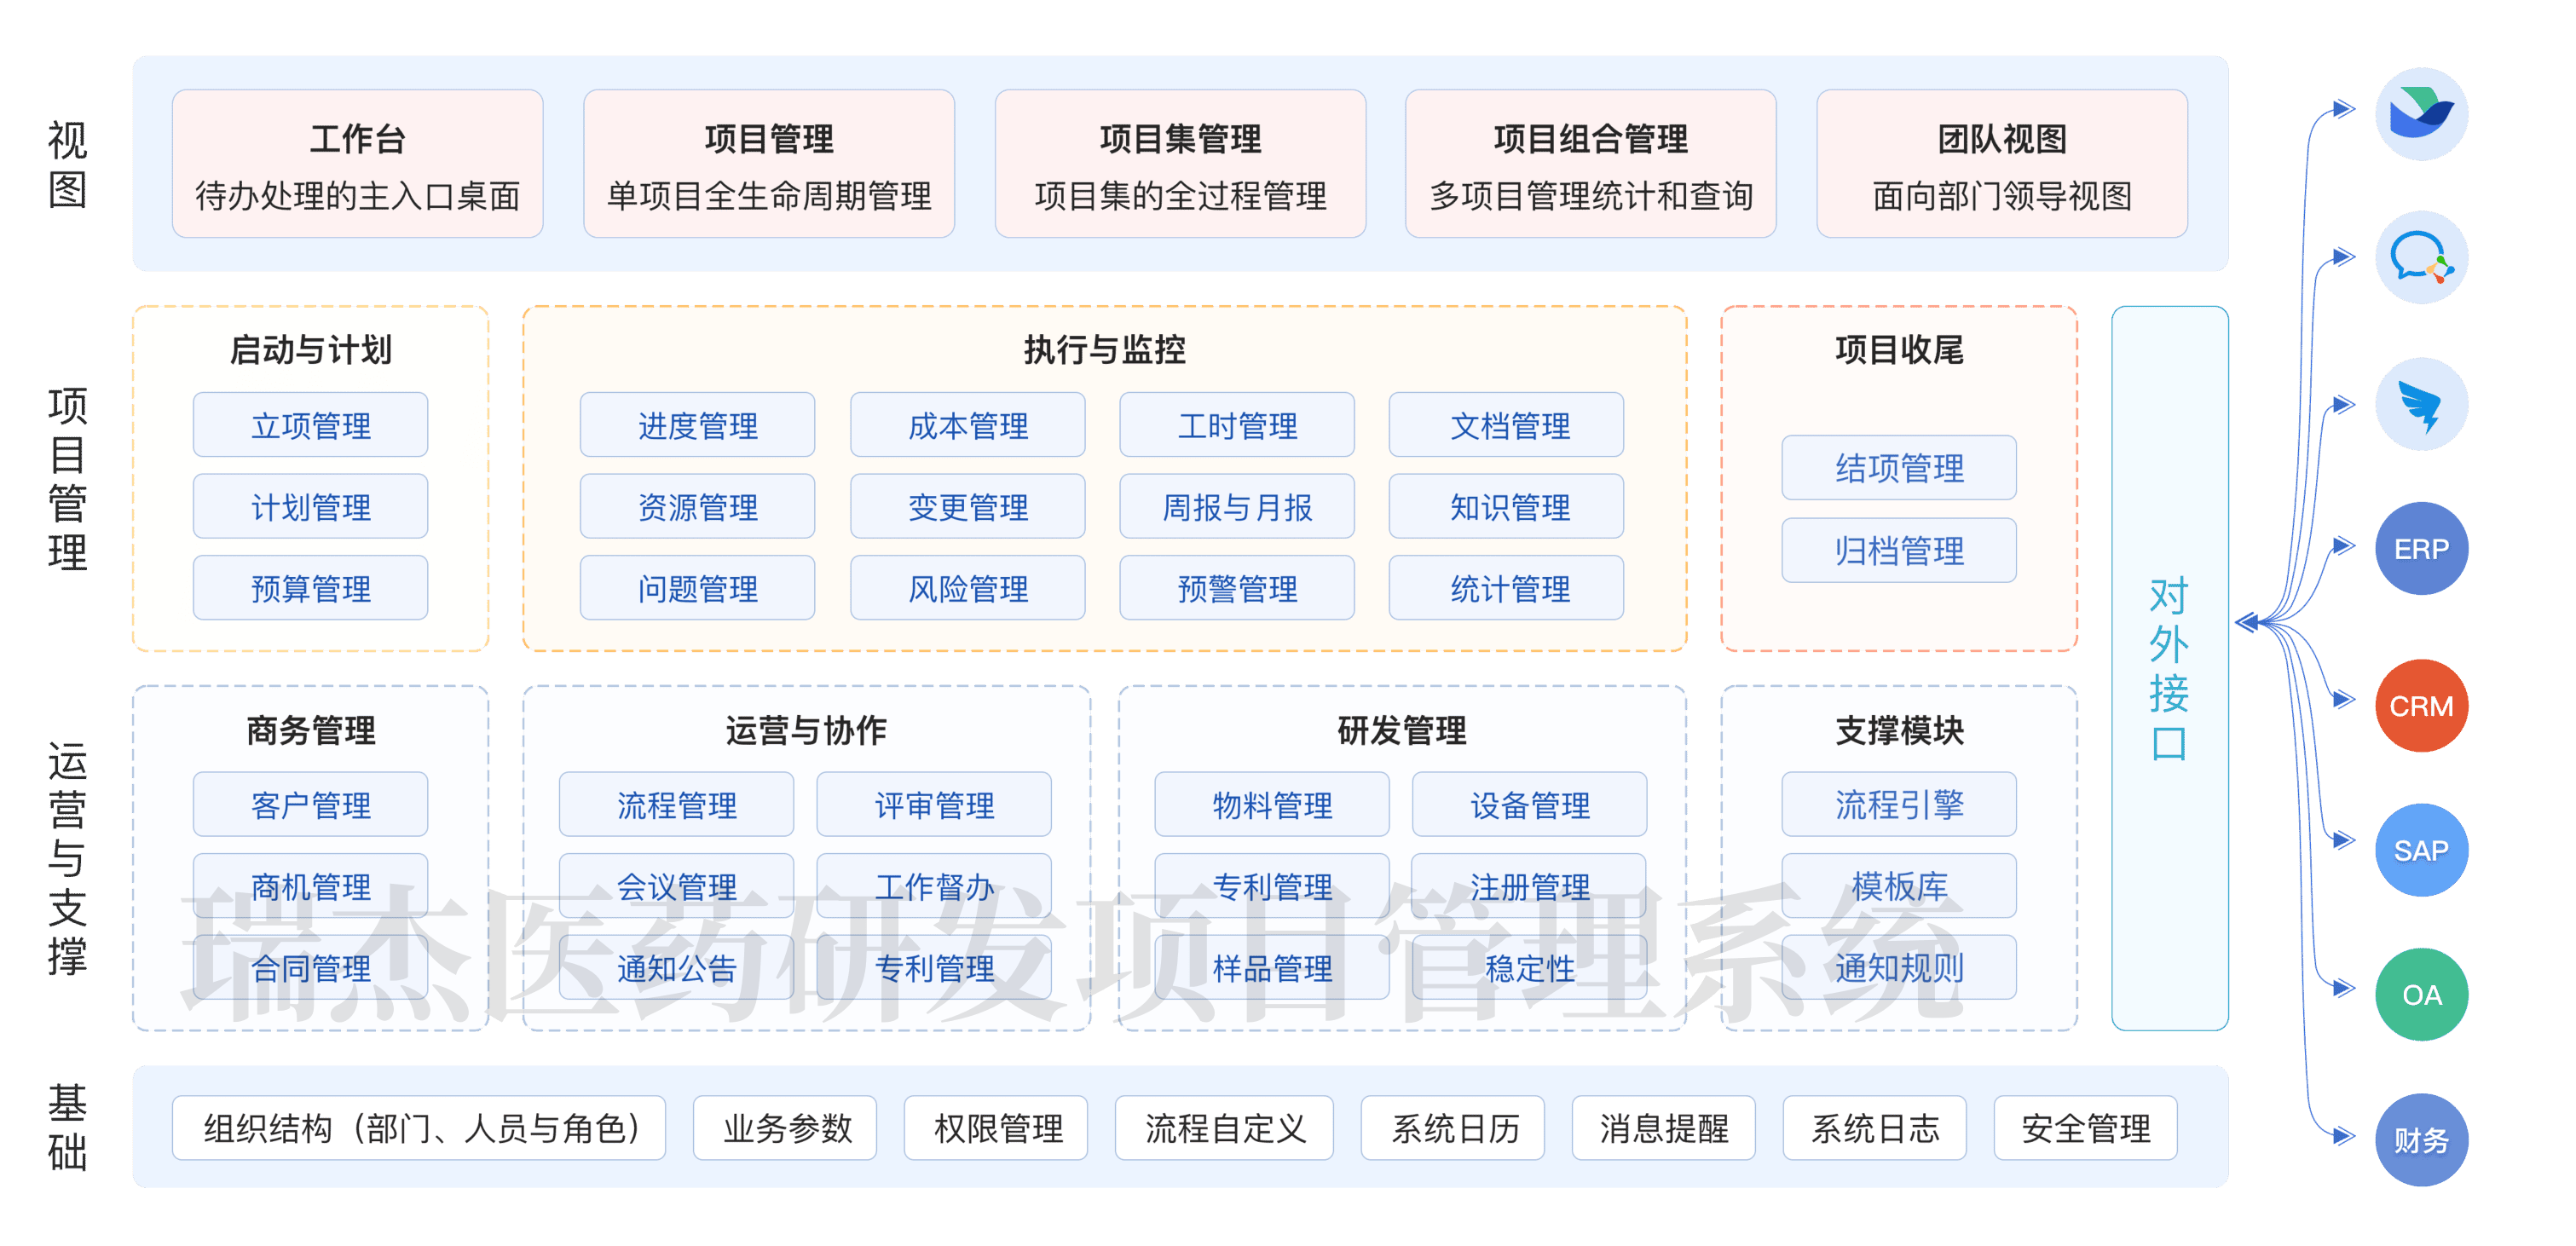Click 系统日历 in 基础 row
This screenshot has width=2576, height=1246.
pyautogui.click(x=1453, y=1128)
